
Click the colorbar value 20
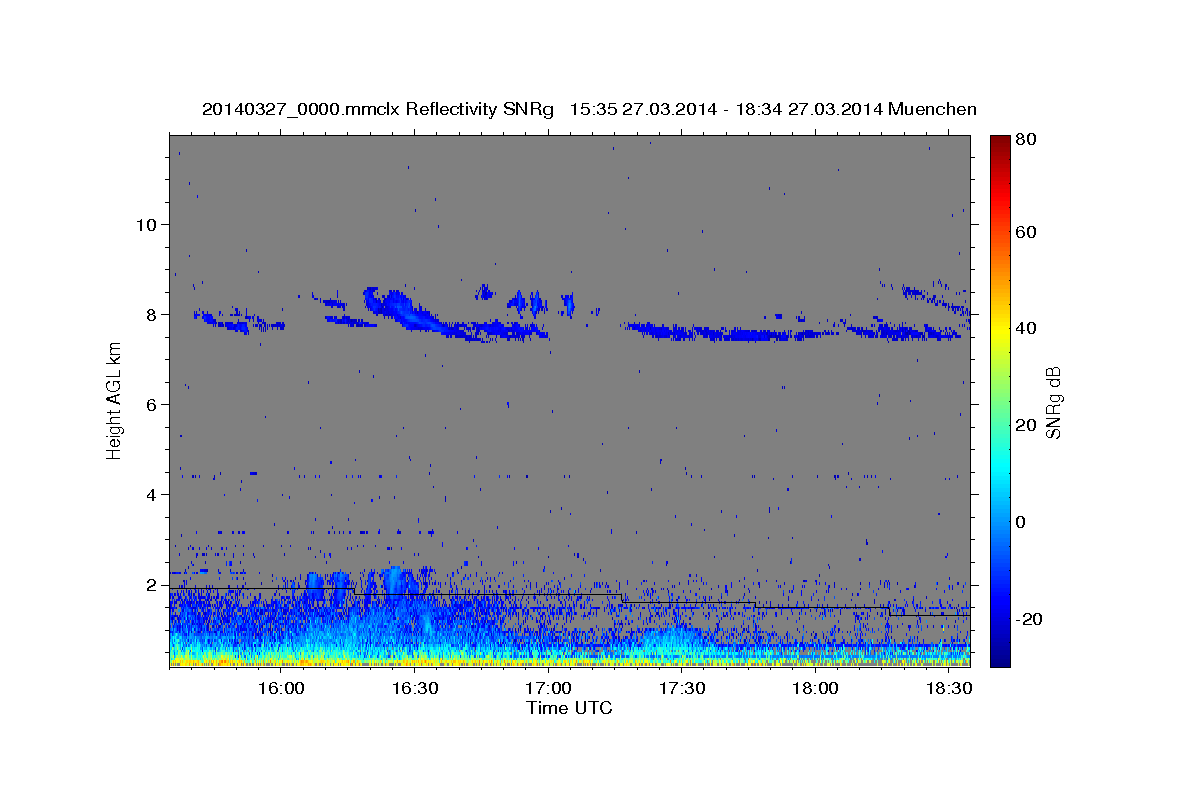[x=1028, y=425]
